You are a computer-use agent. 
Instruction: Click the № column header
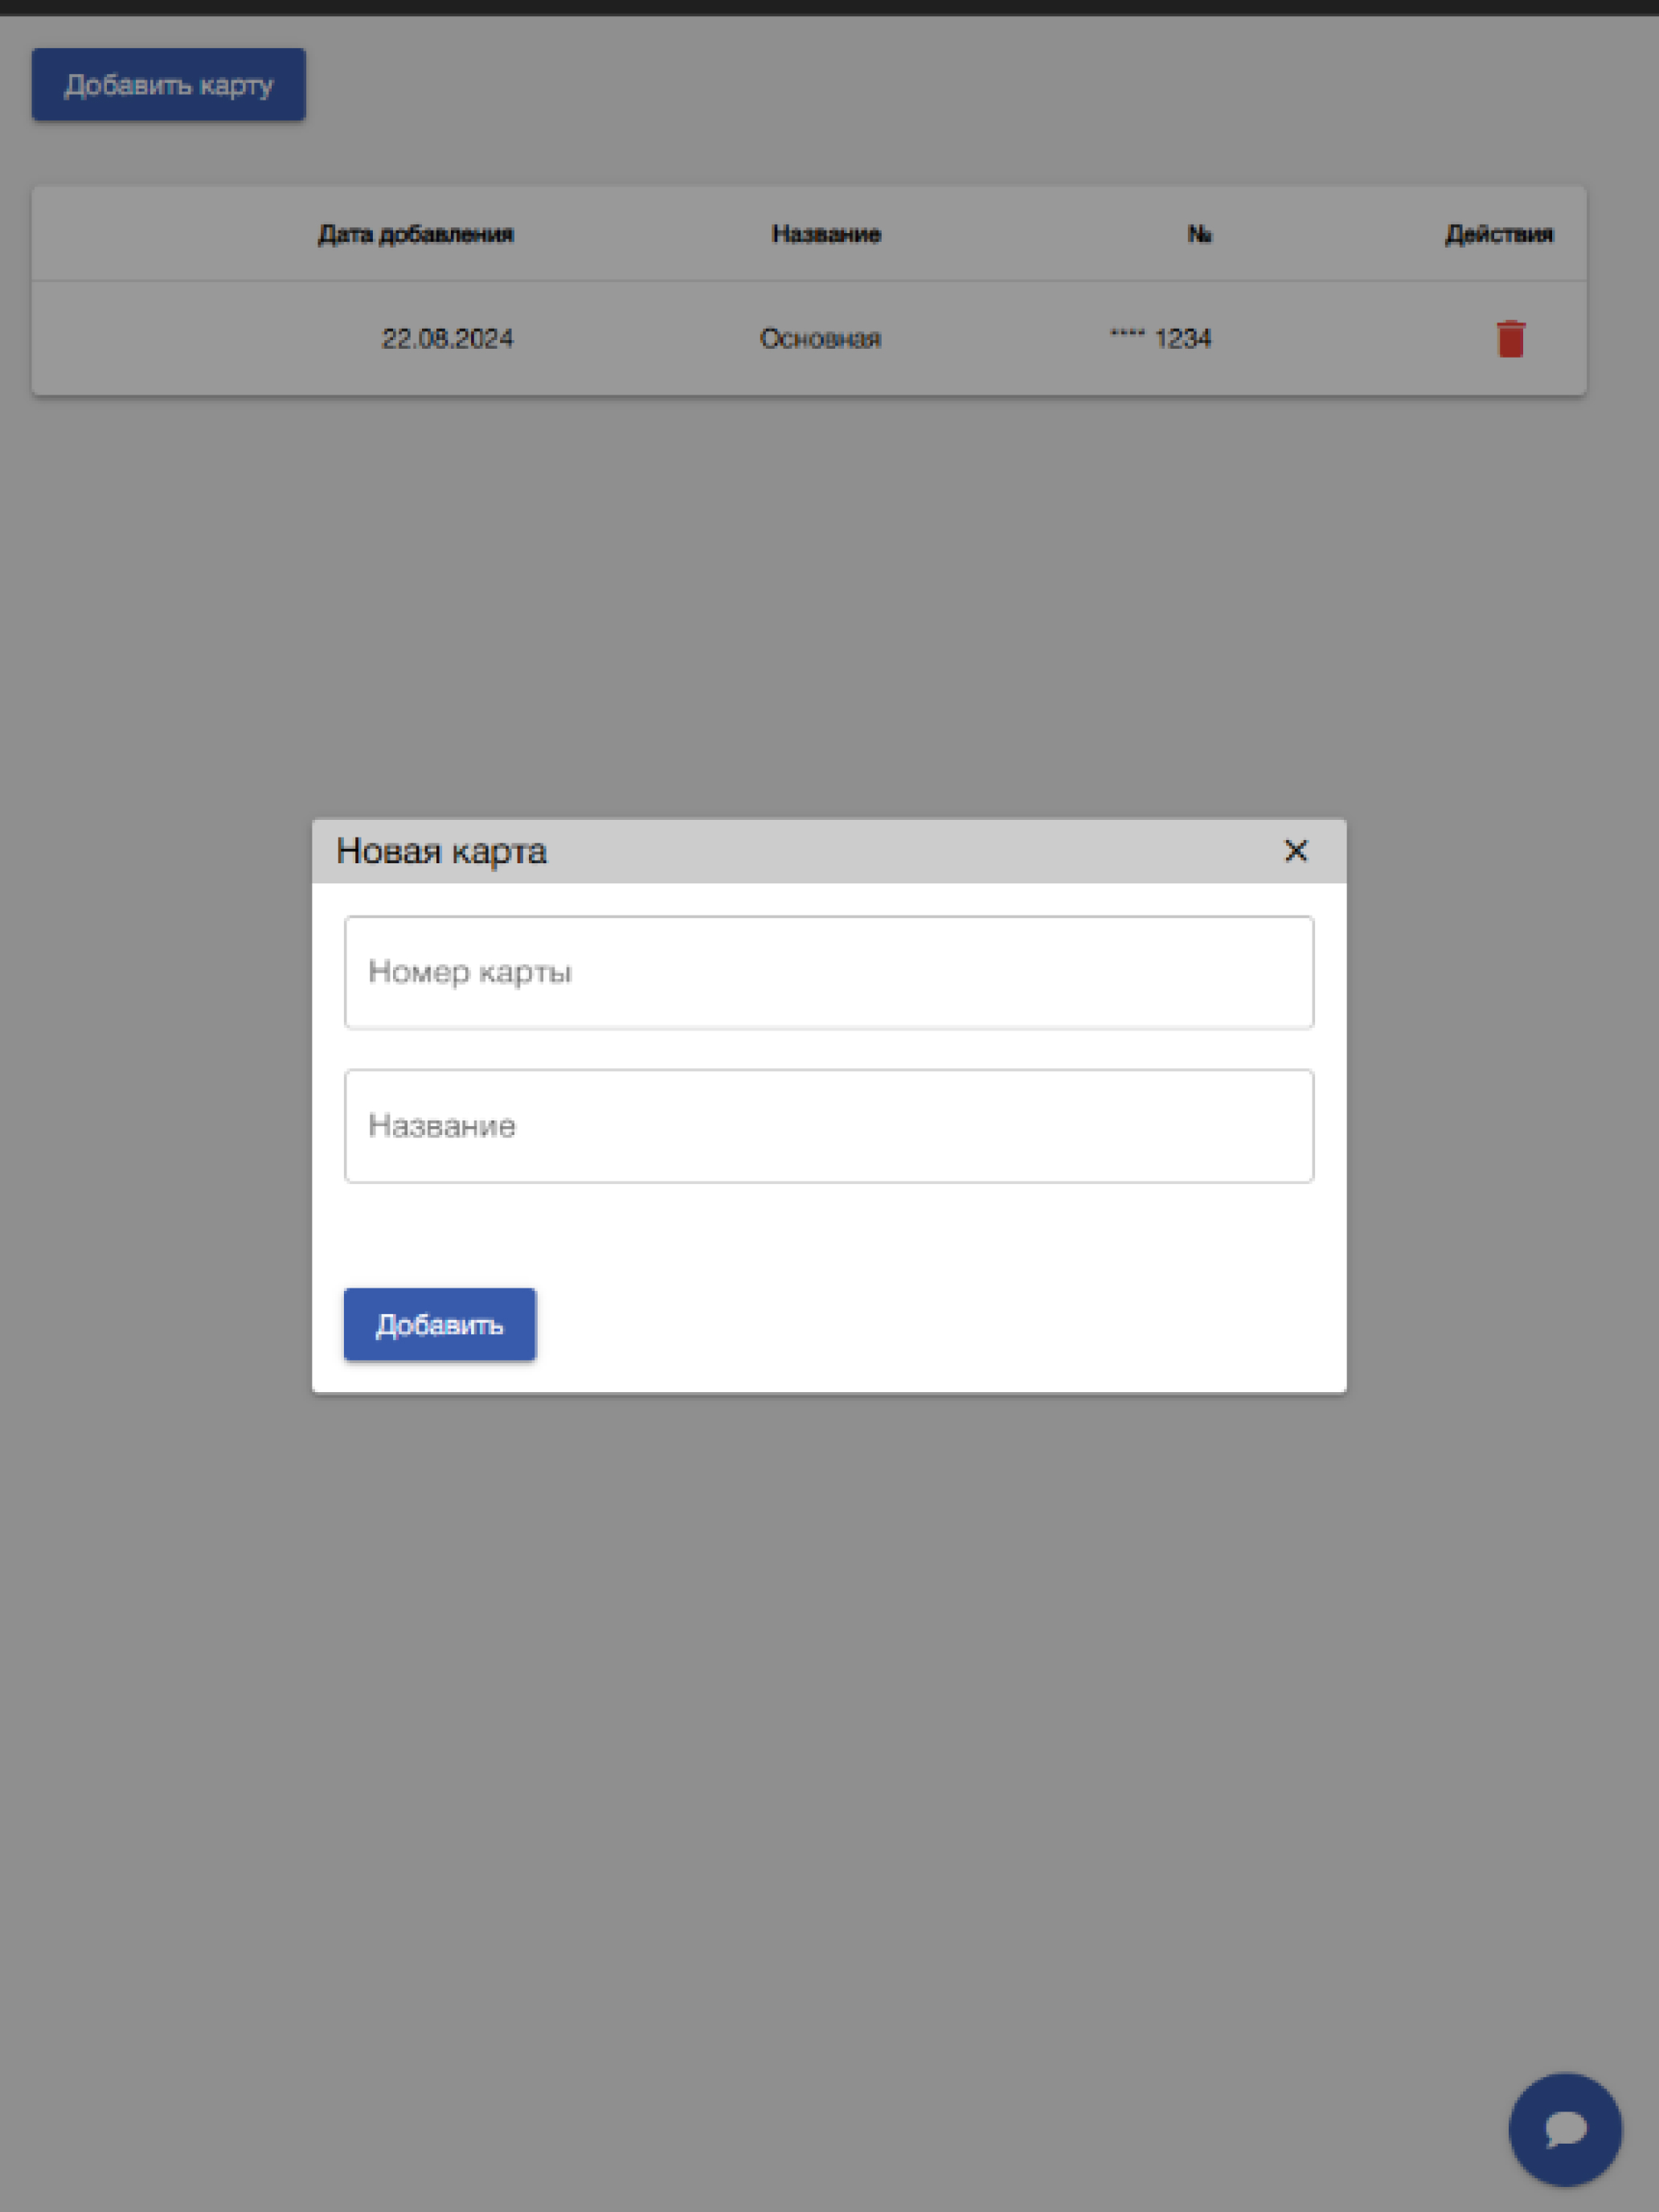pos(1200,234)
